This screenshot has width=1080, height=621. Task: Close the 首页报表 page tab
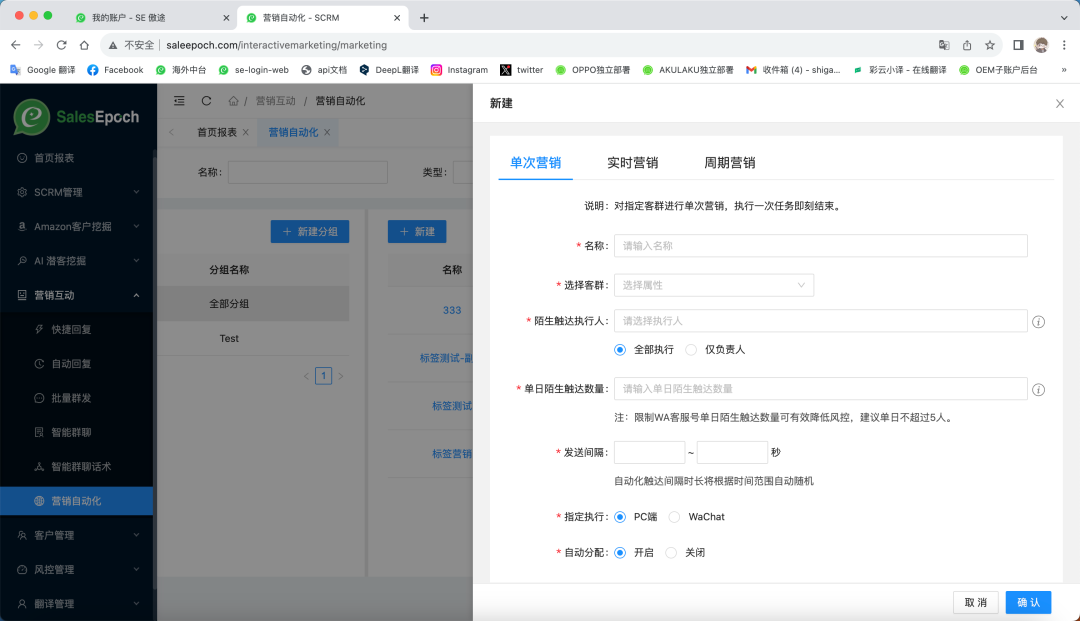(245, 132)
